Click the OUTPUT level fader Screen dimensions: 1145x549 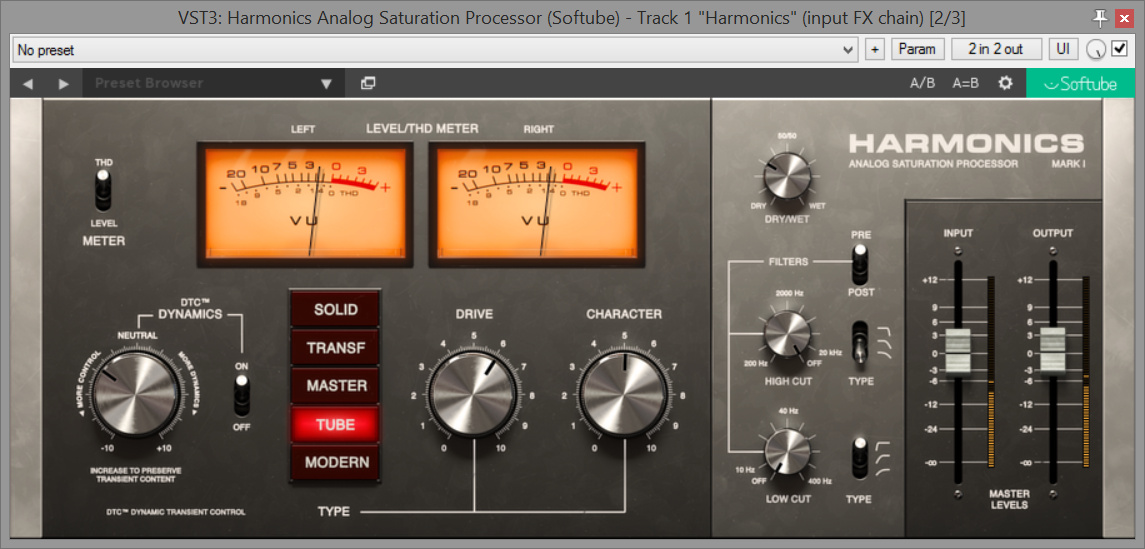tap(1052, 351)
